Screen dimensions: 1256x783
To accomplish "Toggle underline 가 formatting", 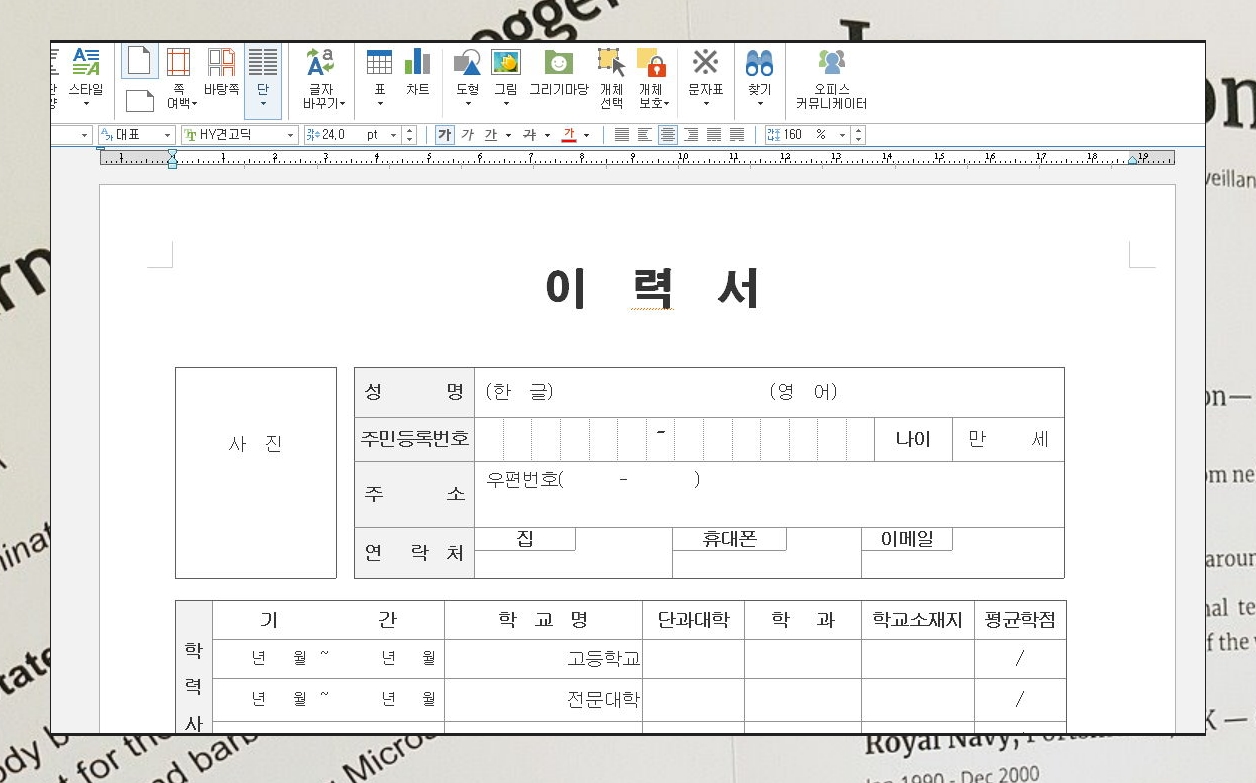I will pos(490,135).
